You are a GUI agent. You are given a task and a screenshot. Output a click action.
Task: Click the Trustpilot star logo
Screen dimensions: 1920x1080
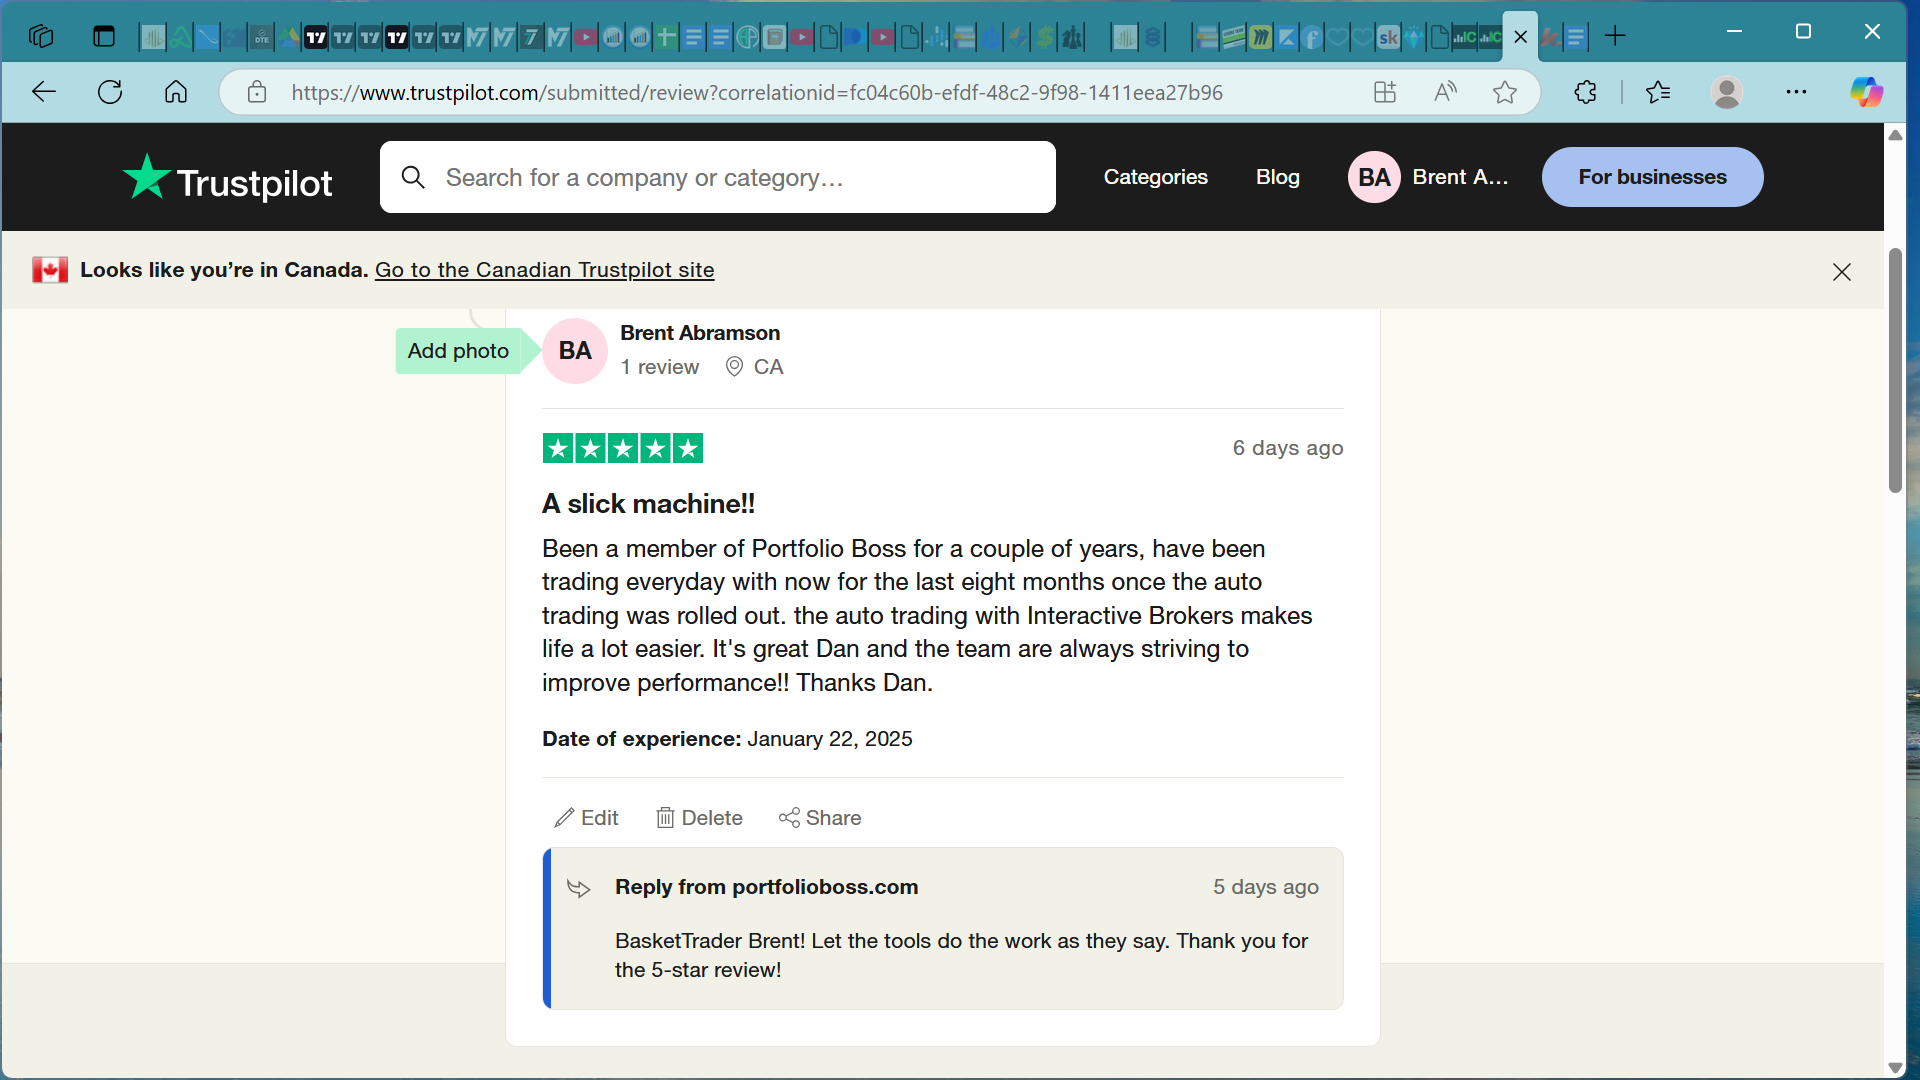click(147, 177)
